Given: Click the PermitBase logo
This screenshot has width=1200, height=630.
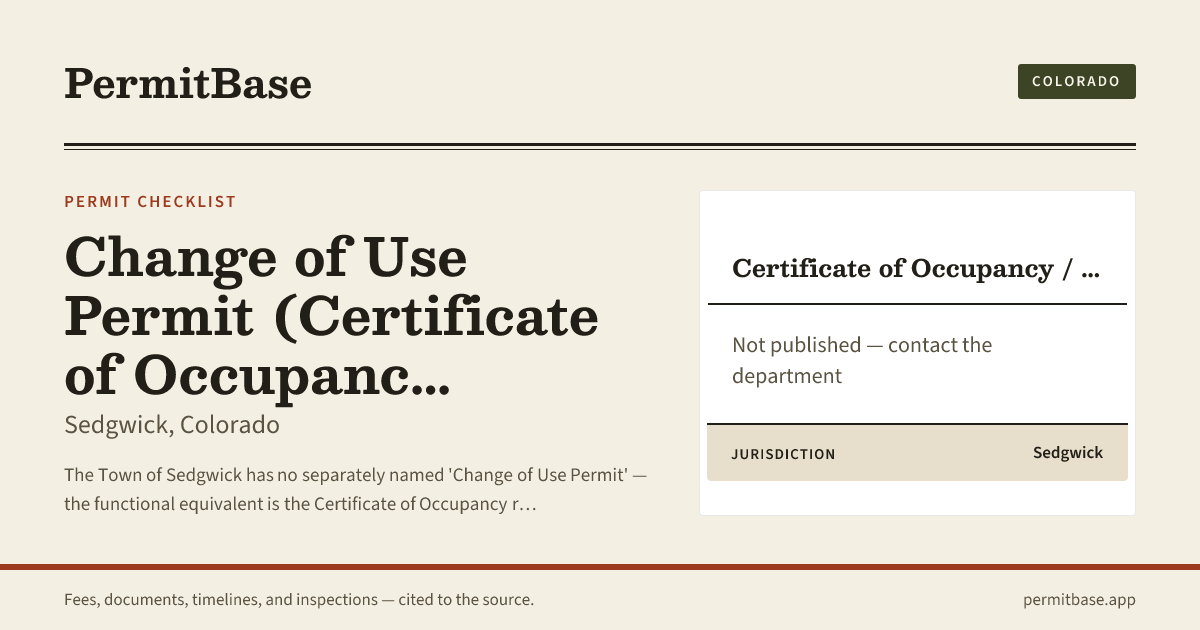Looking at the screenshot, I should [x=187, y=83].
